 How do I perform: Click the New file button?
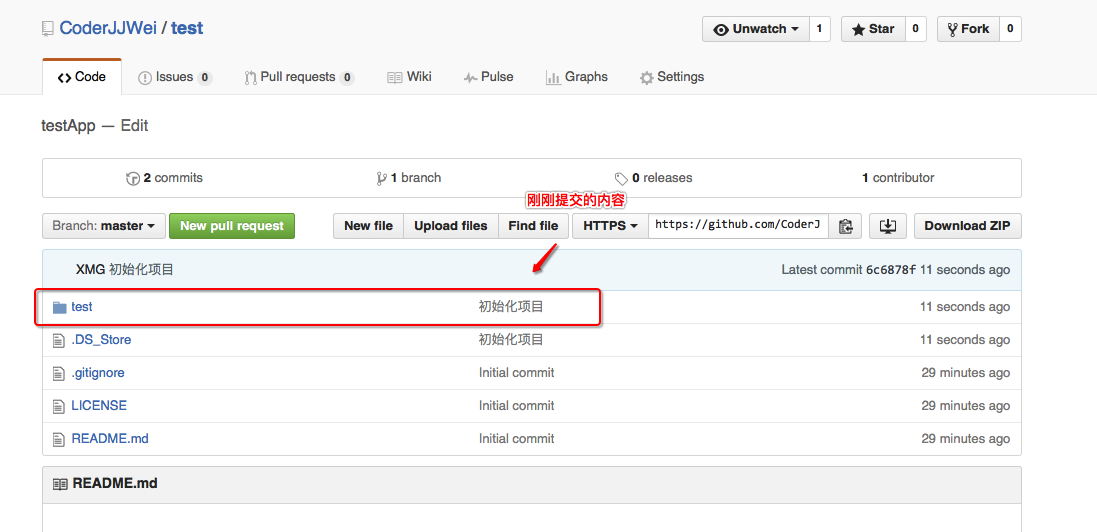(369, 226)
